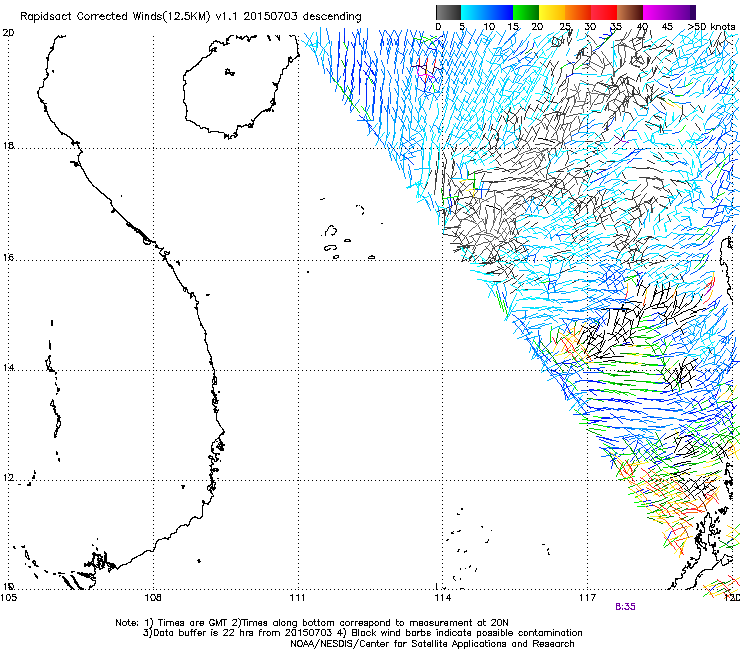The image size is (740, 650).
Task: Click the title 'Rapidscat Corrected Winds(12.5KM)'
Action: coord(115,17)
